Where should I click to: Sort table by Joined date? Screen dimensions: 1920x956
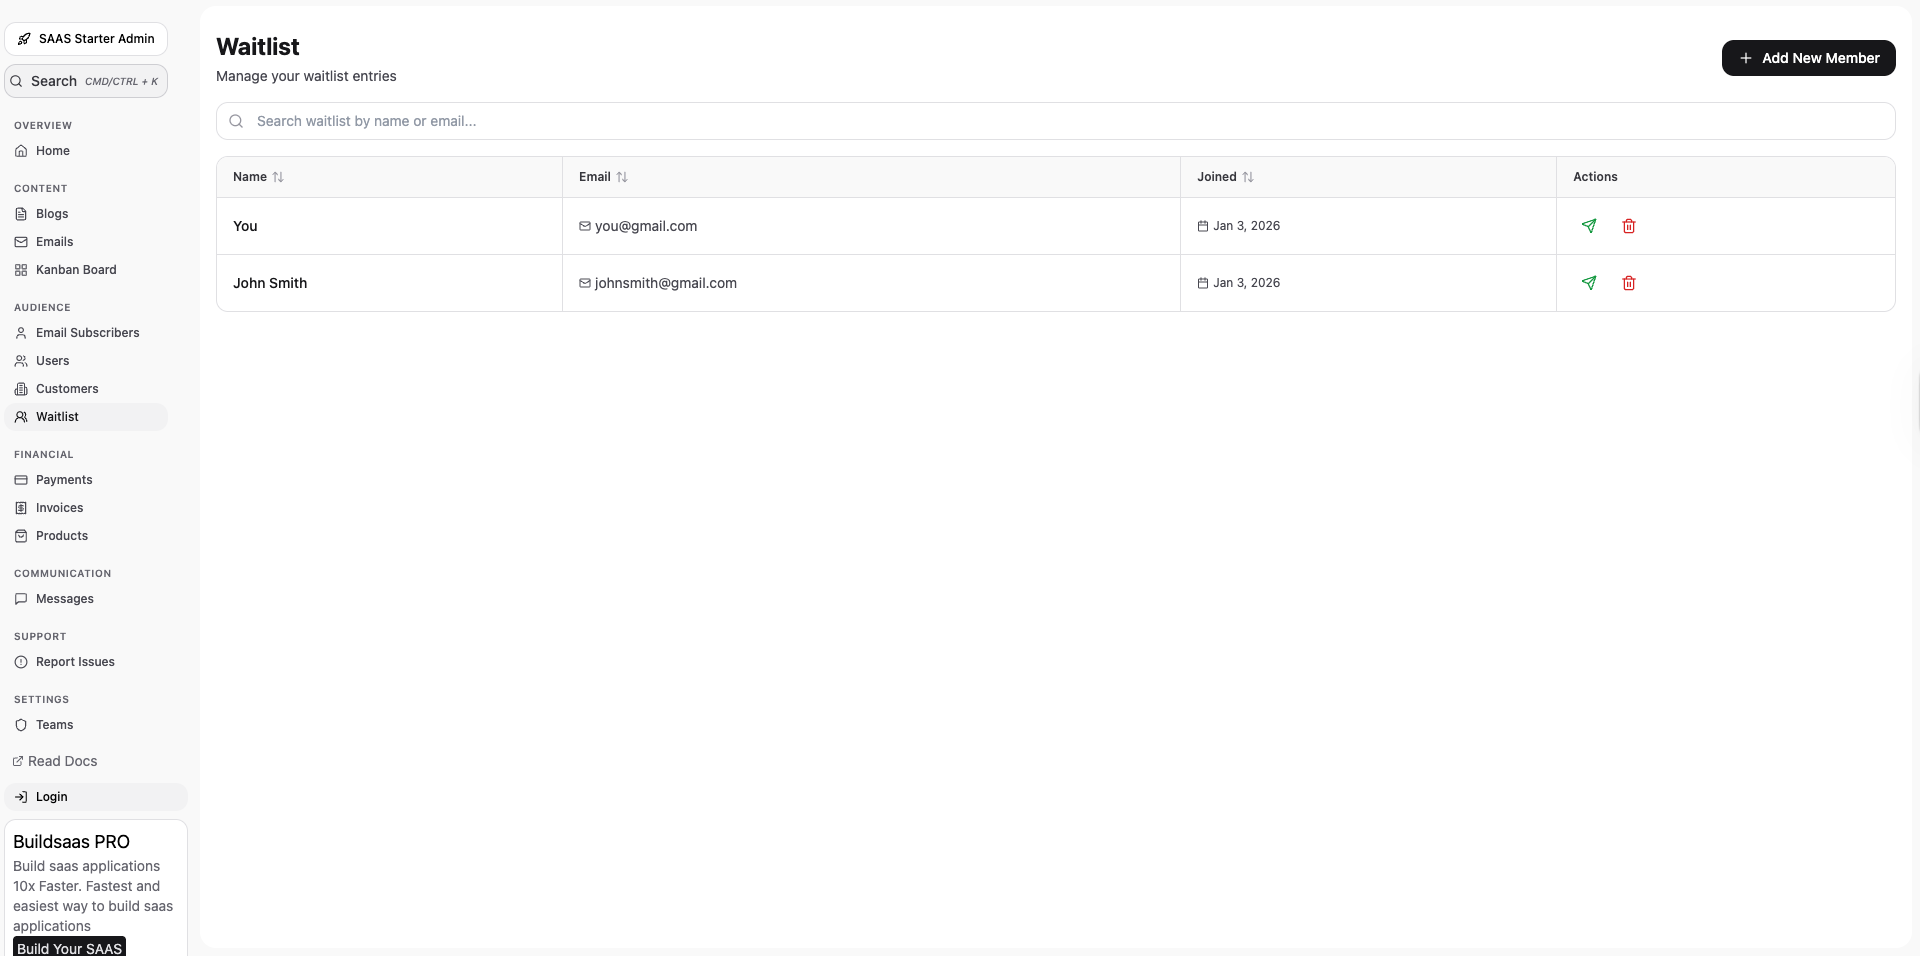tap(1248, 177)
